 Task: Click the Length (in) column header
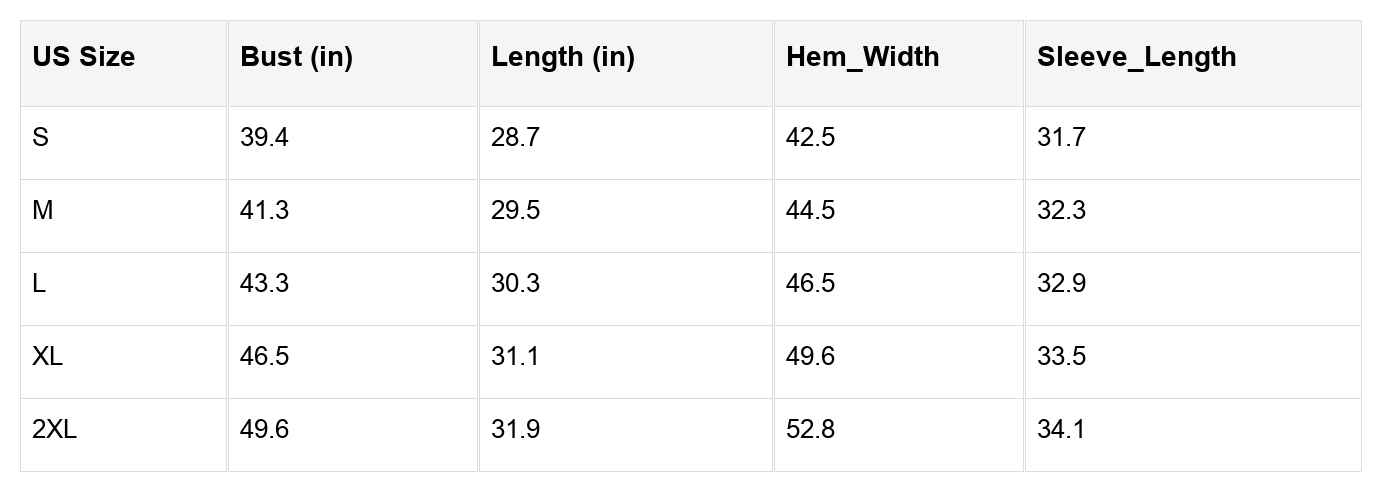point(562,57)
